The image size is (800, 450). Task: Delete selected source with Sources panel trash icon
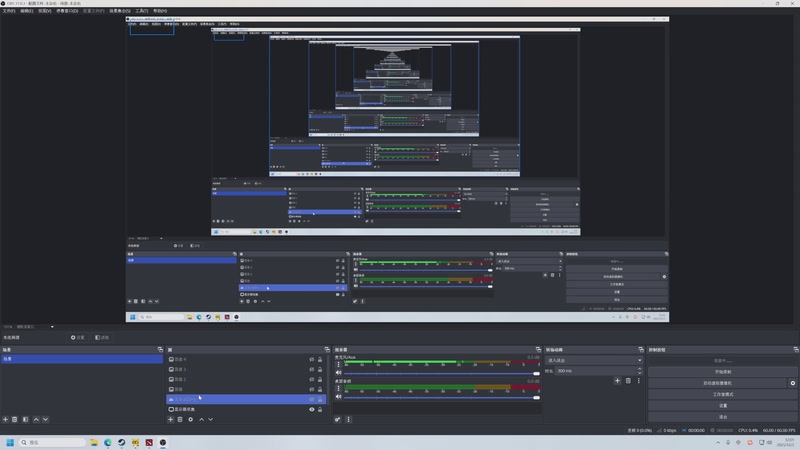(x=180, y=419)
